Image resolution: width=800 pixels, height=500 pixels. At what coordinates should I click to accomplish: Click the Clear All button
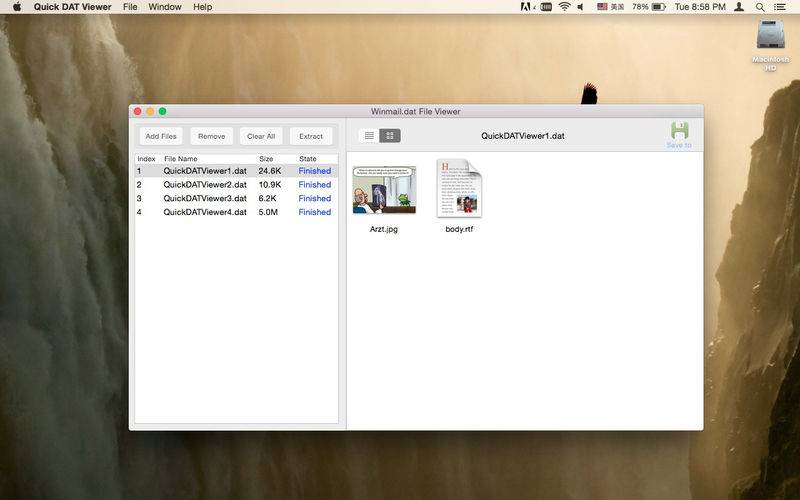[261, 136]
